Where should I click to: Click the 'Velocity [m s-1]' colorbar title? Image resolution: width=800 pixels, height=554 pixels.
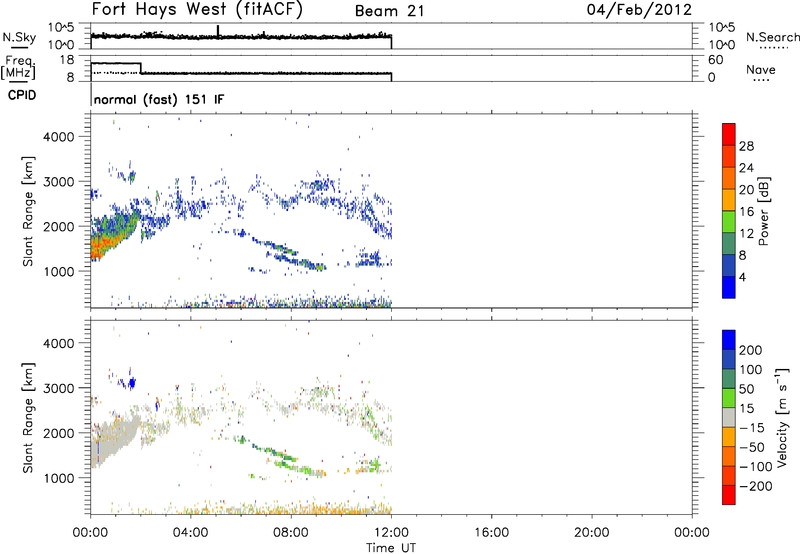point(782,417)
